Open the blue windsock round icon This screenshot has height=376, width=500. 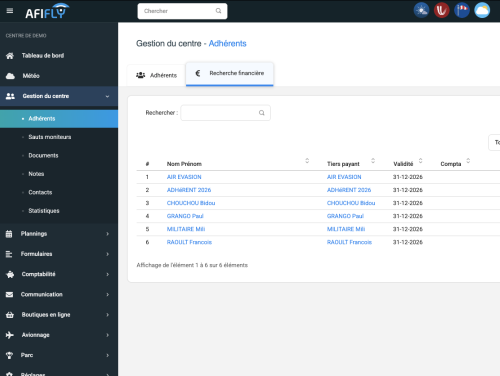tap(462, 10)
